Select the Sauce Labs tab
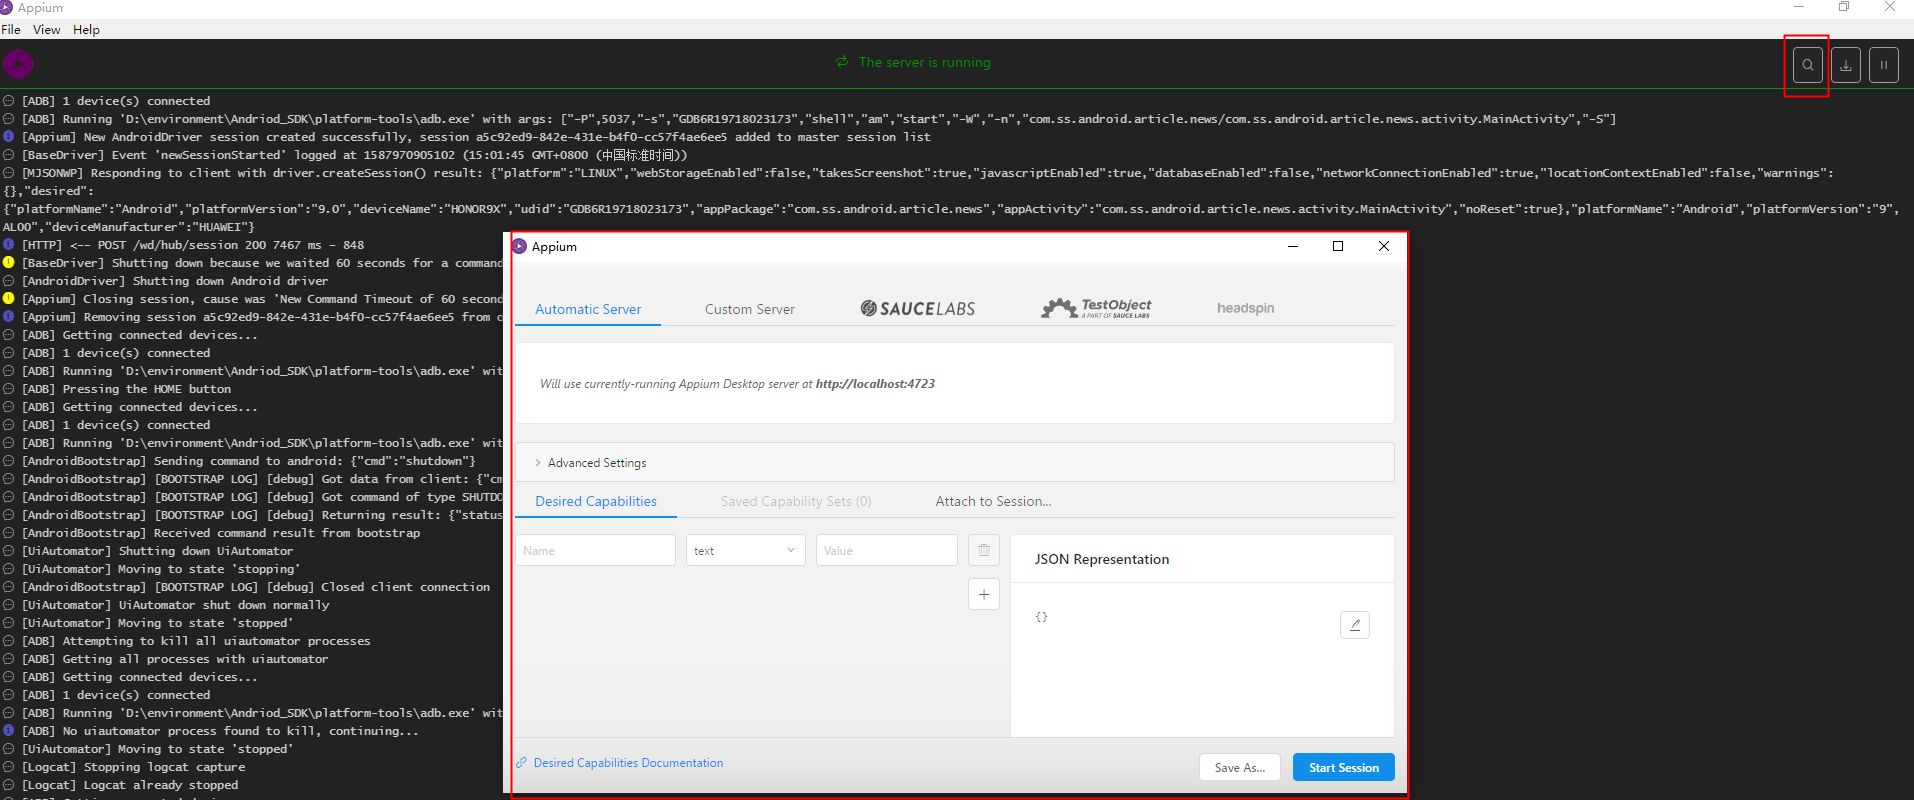Screen dimensions: 1914x800 pos(918,309)
